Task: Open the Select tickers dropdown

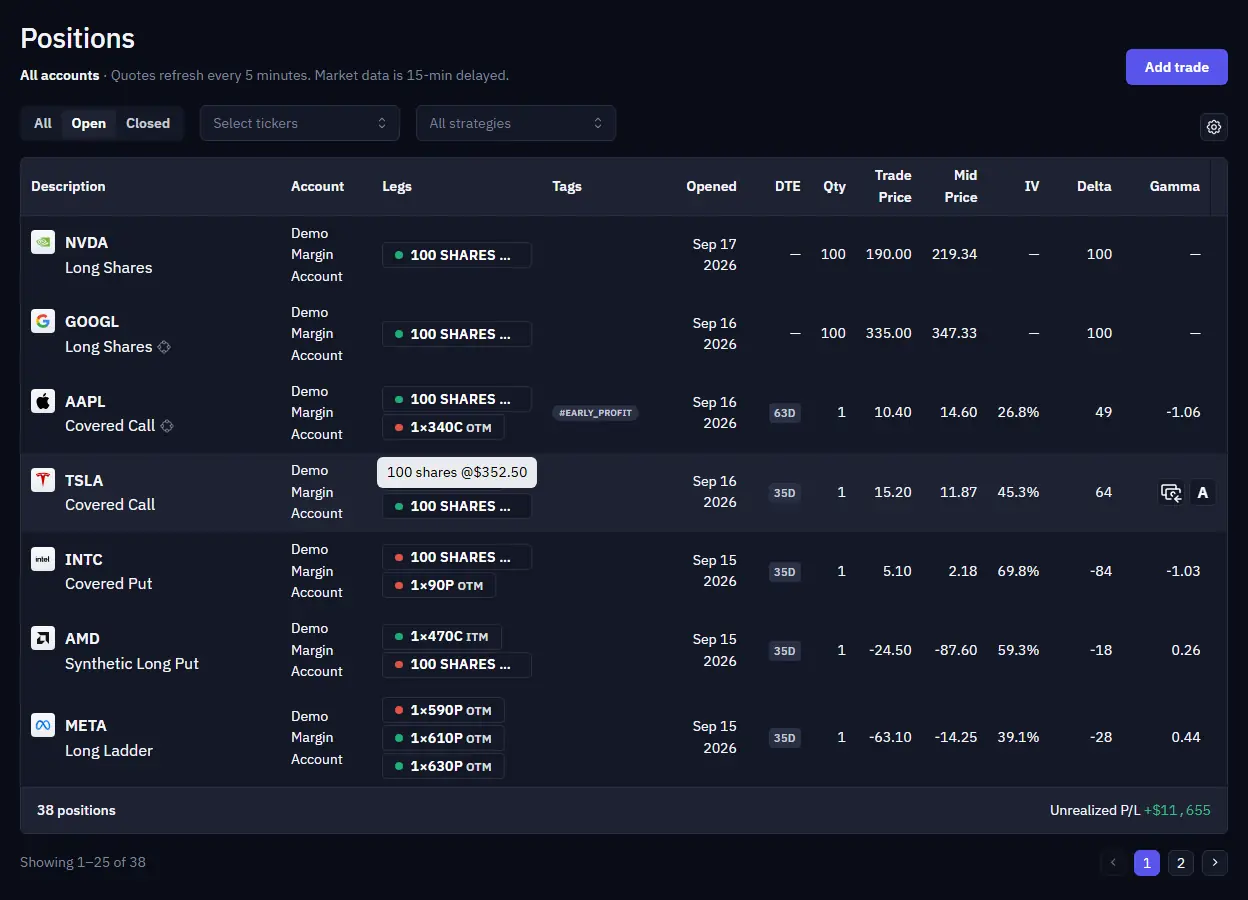Action: pos(300,123)
